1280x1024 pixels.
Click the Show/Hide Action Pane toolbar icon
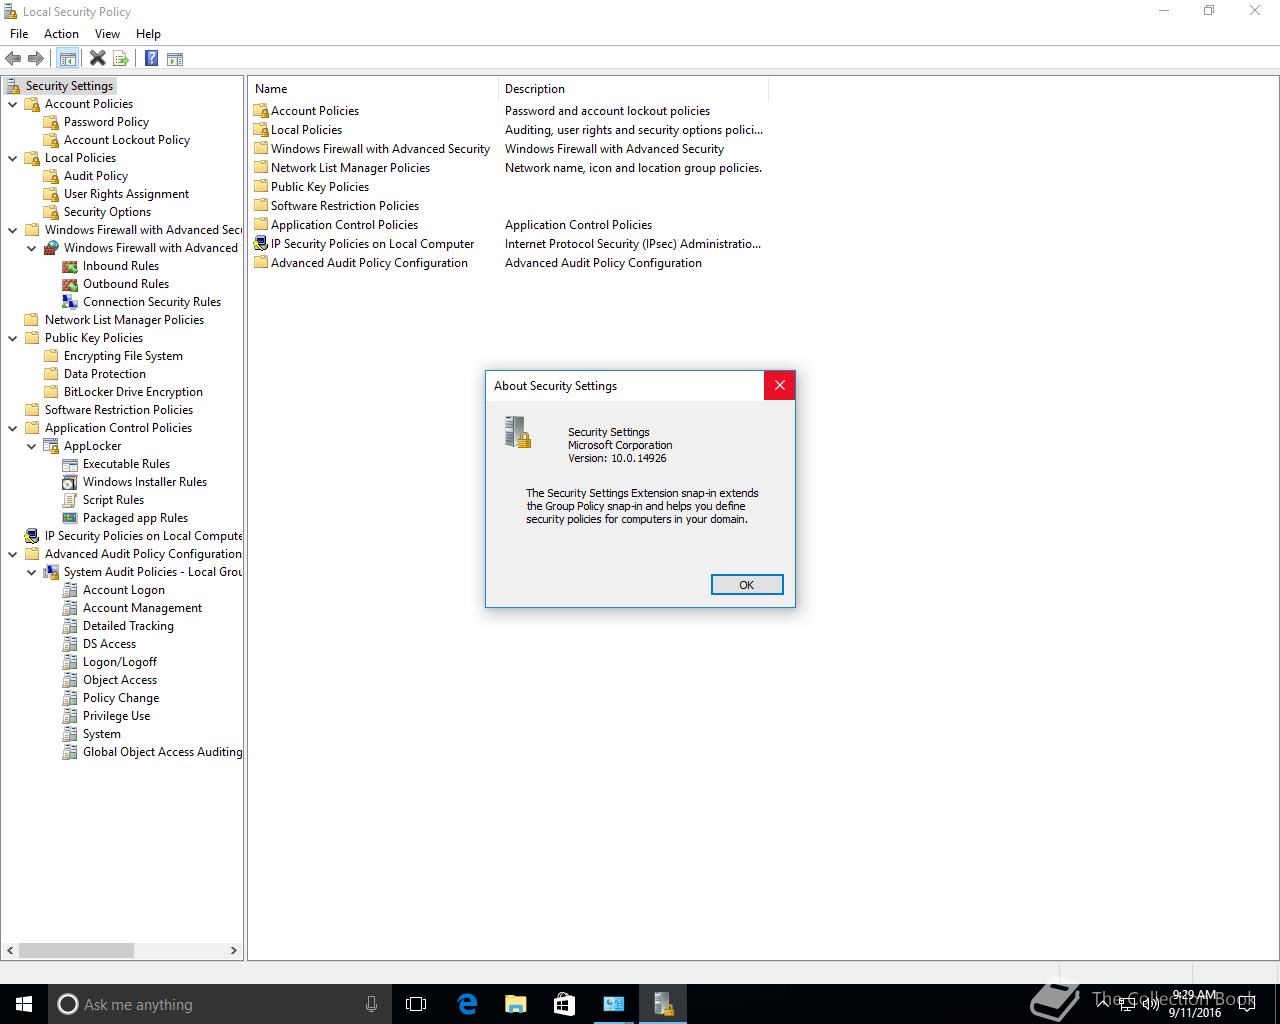pos(175,59)
